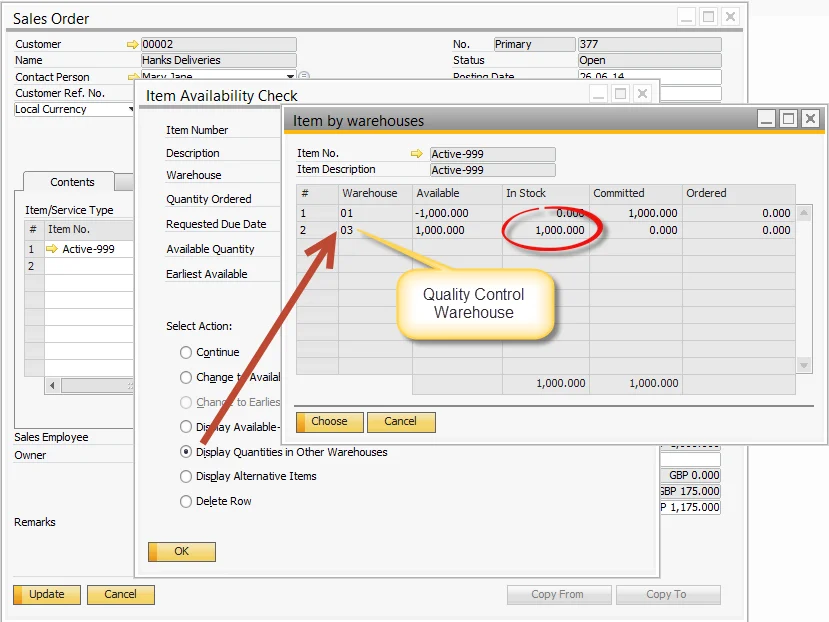Screen dimensions: 829x622
Task: Select the Continue radio option
Action: tap(186, 352)
